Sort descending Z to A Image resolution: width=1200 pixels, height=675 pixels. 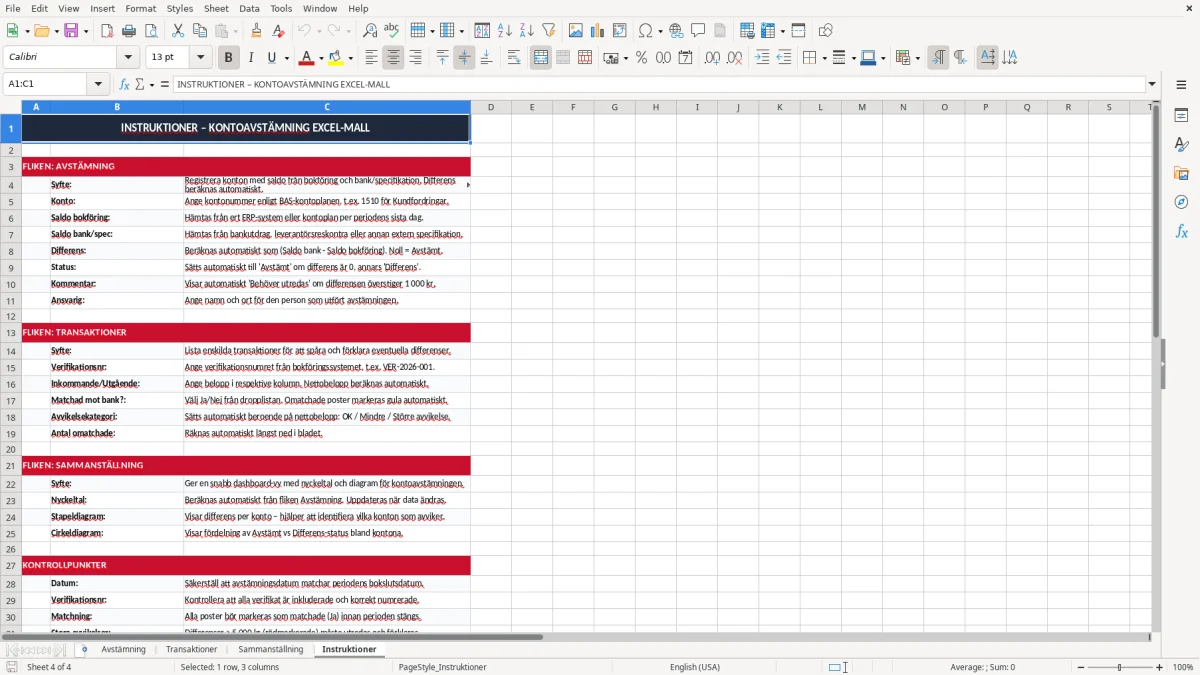click(x=526, y=31)
